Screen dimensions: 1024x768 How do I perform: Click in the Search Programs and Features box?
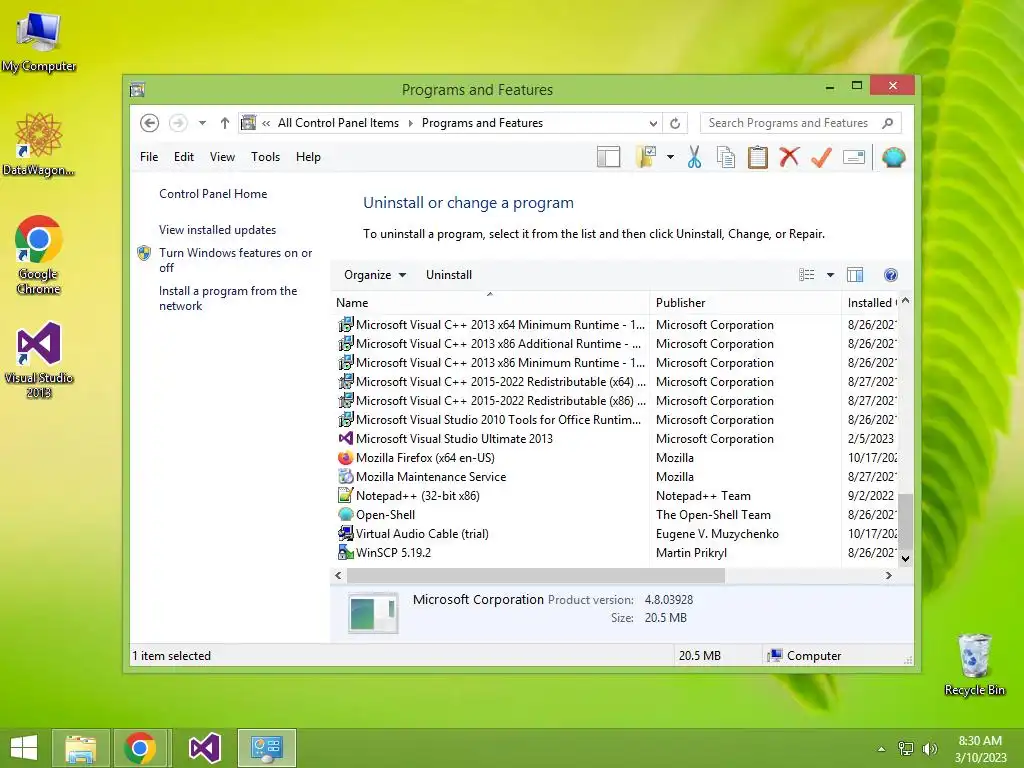coord(788,123)
